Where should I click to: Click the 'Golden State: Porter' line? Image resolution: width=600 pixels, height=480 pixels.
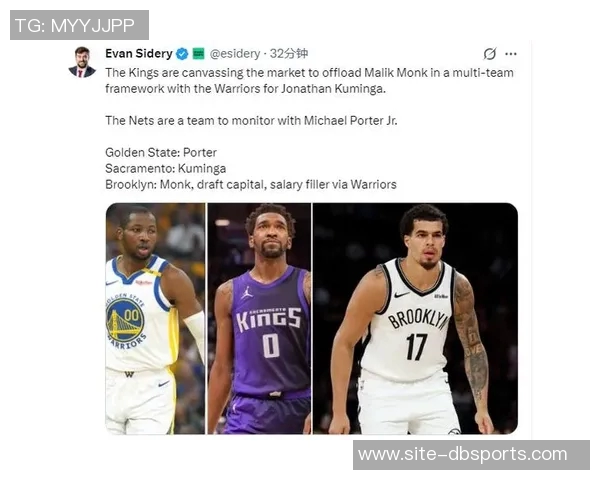[x=161, y=152]
